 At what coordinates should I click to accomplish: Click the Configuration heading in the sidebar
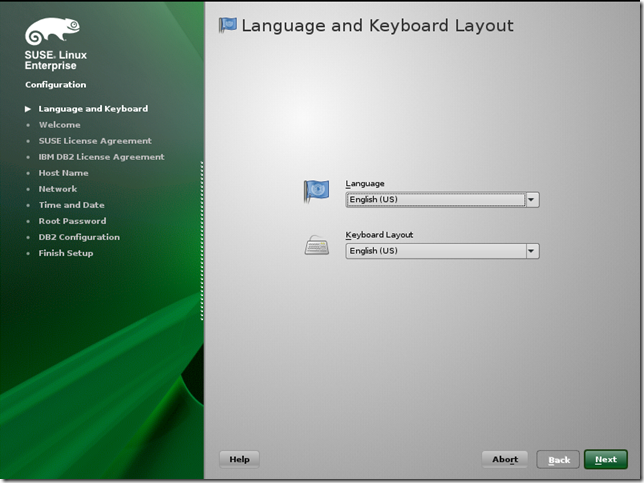(55, 85)
